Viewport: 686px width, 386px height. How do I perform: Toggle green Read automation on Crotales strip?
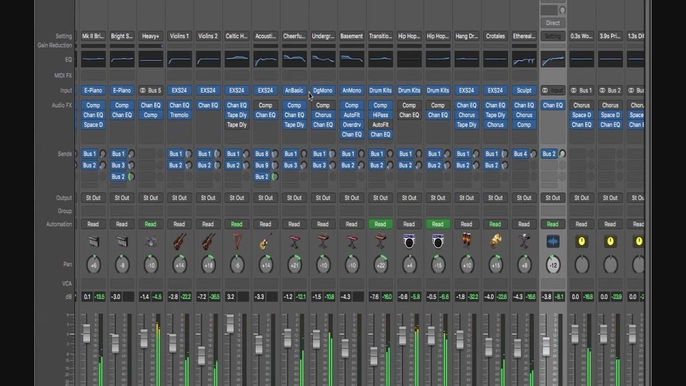pos(495,224)
